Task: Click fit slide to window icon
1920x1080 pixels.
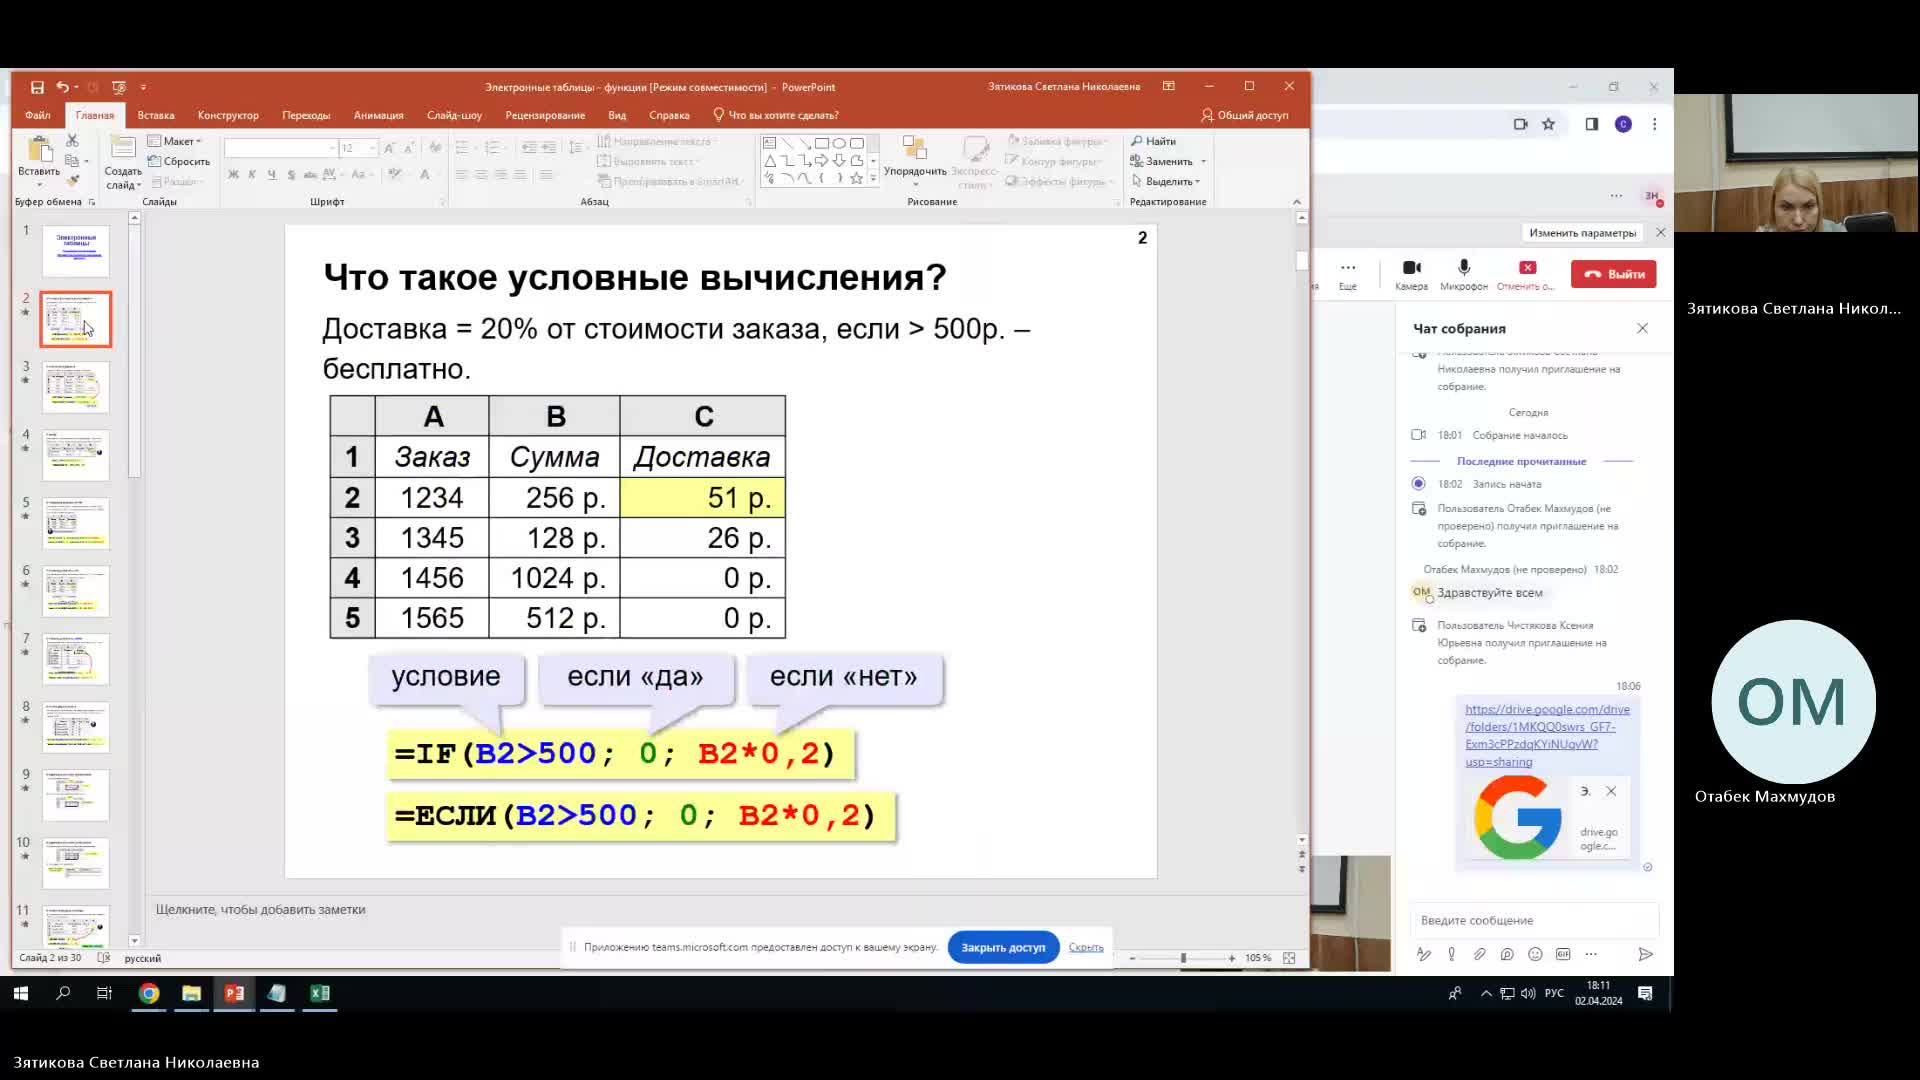Action: tap(1289, 958)
